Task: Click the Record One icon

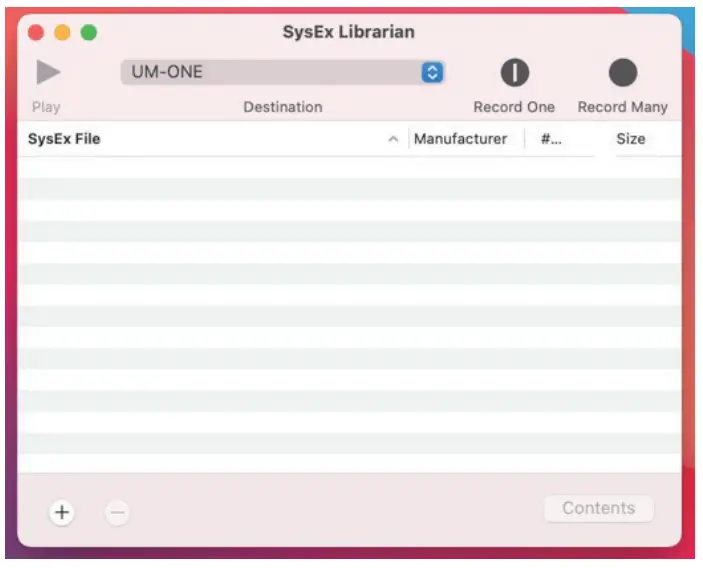Action: coord(515,72)
